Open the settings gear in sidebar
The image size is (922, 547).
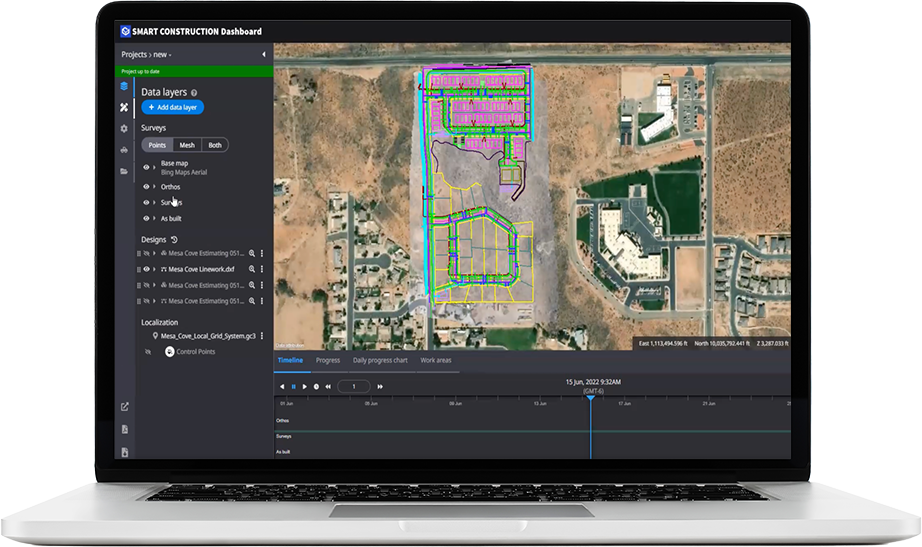[124, 128]
